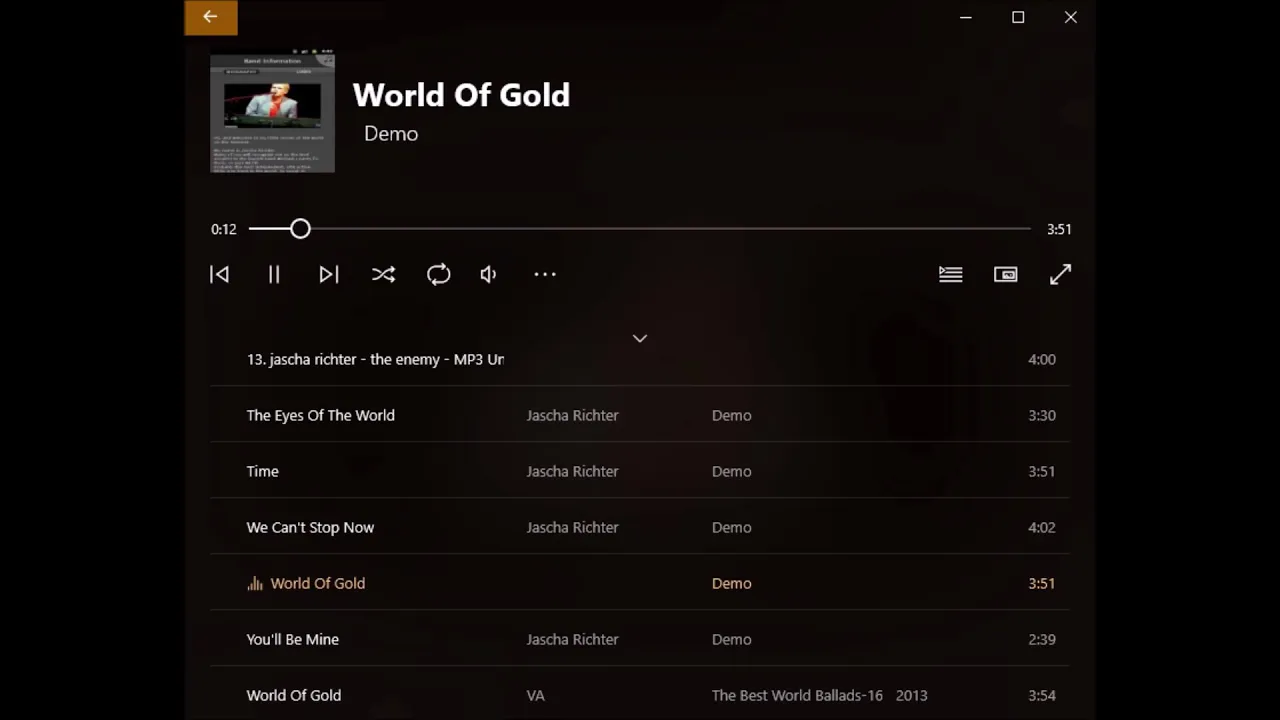Viewport: 1280px width, 720px height.
Task: Open the volume control
Action: [x=489, y=274]
